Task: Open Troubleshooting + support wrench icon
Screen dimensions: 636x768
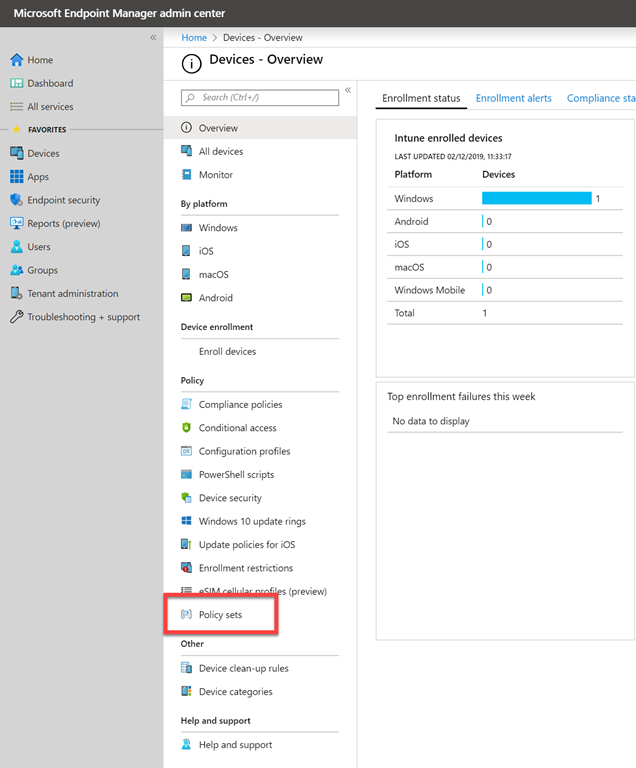Action: click(16, 317)
